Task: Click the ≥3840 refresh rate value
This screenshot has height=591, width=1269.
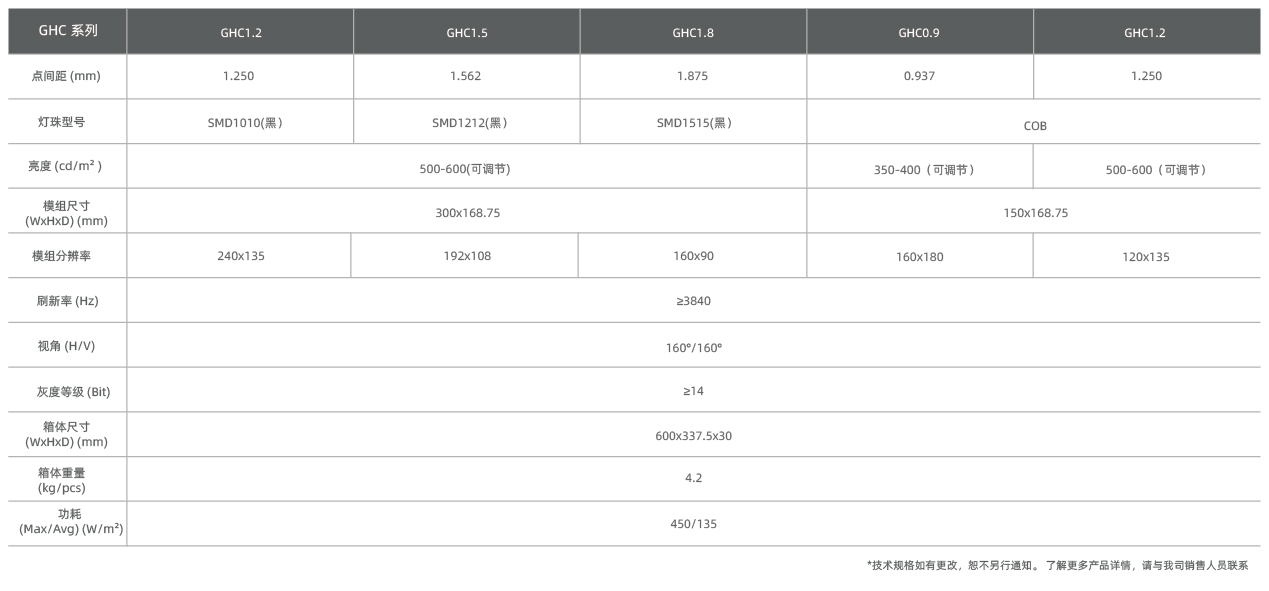Action: click(x=693, y=300)
